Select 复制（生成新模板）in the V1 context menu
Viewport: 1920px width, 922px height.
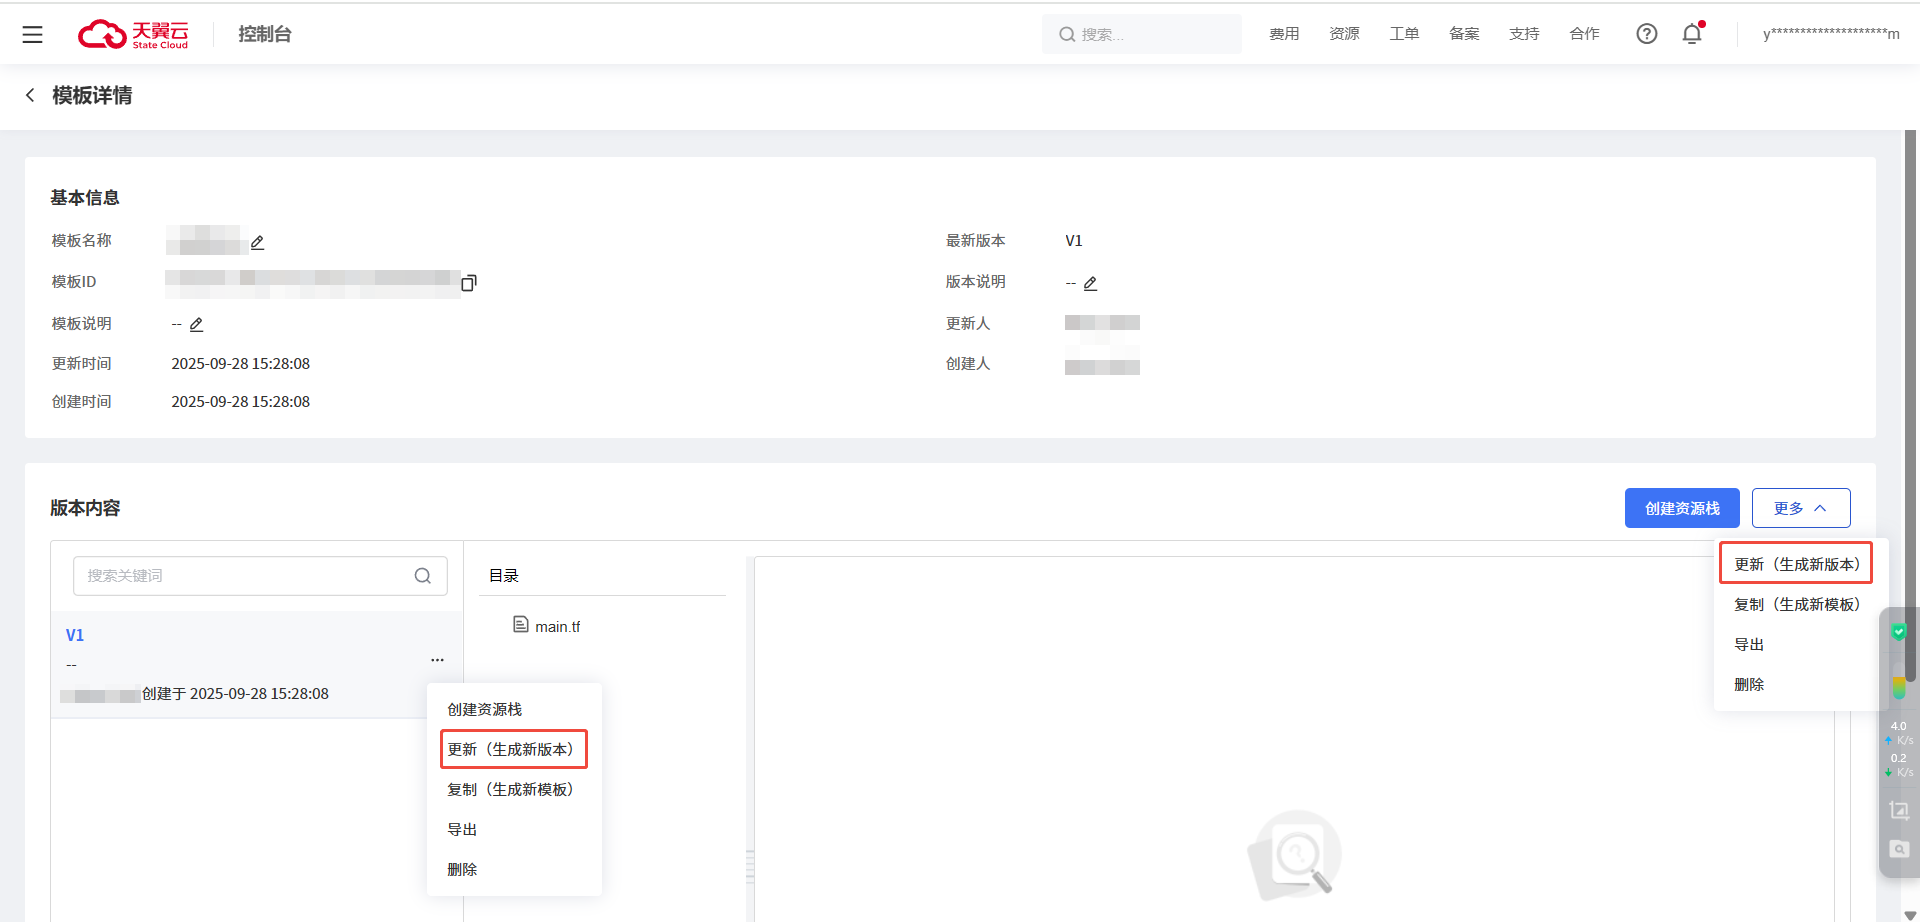514,789
